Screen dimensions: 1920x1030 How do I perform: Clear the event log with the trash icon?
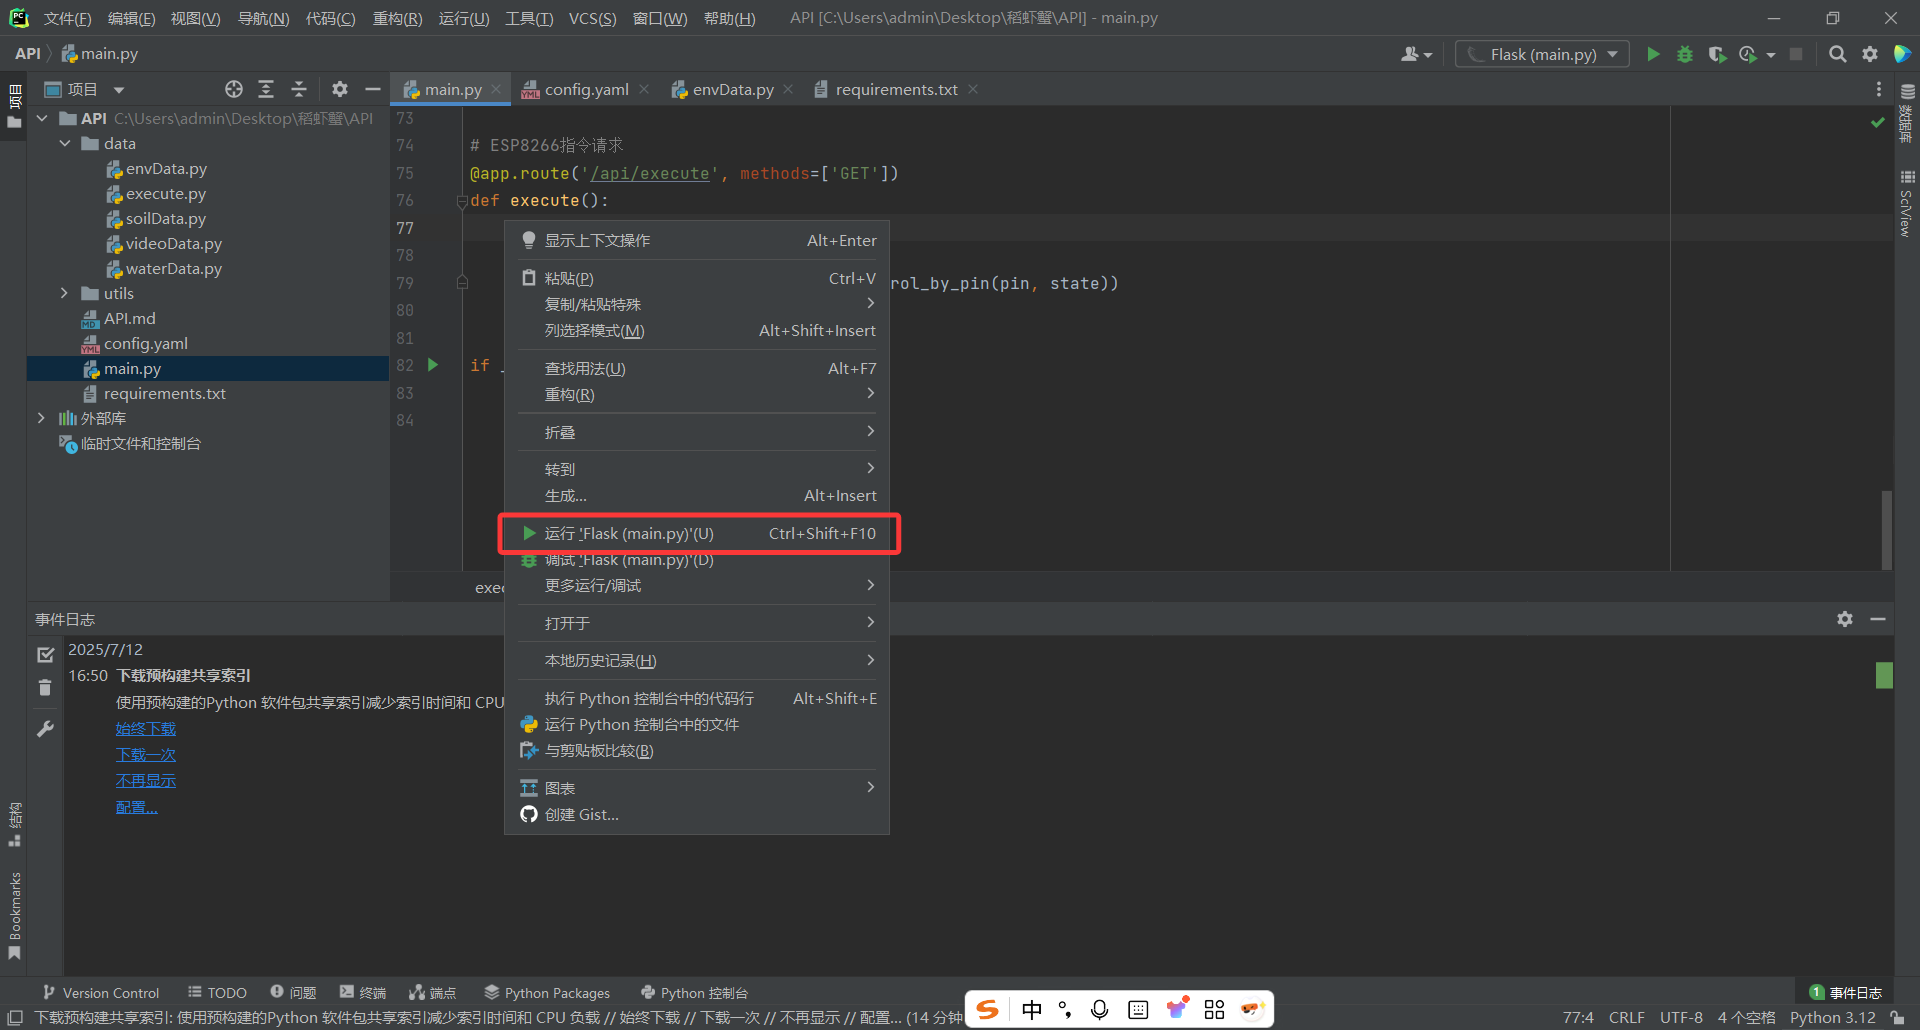[45, 688]
